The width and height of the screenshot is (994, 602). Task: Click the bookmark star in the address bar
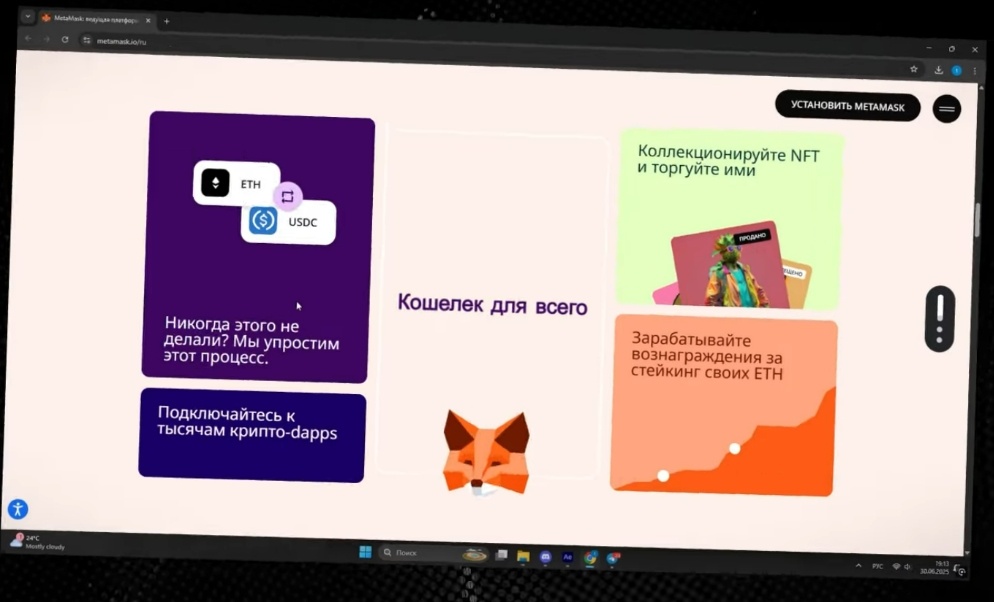click(x=914, y=69)
